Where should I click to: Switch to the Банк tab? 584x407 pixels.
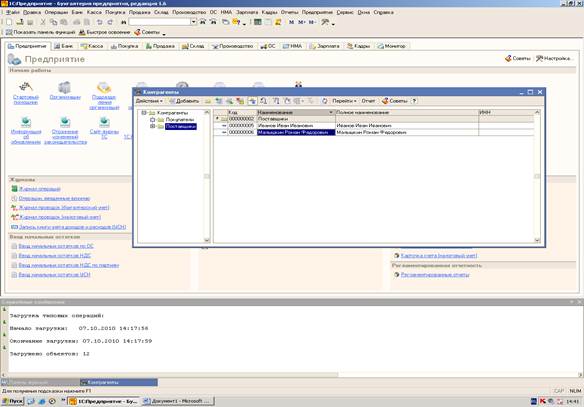click(64, 46)
